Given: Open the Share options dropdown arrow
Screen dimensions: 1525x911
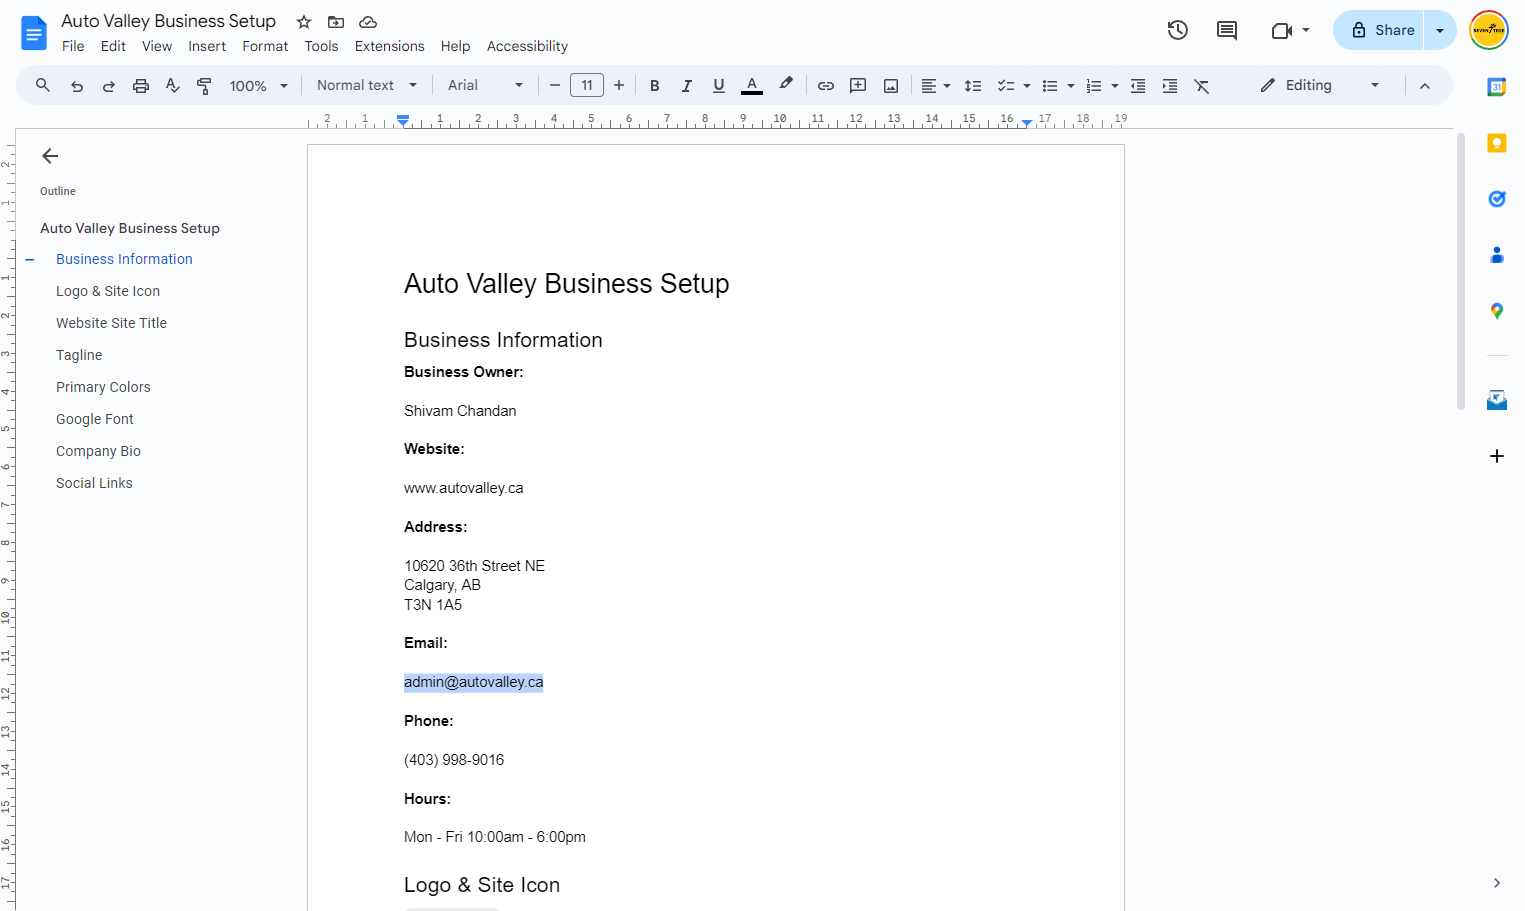Looking at the screenshot, I should (1440, 30).
